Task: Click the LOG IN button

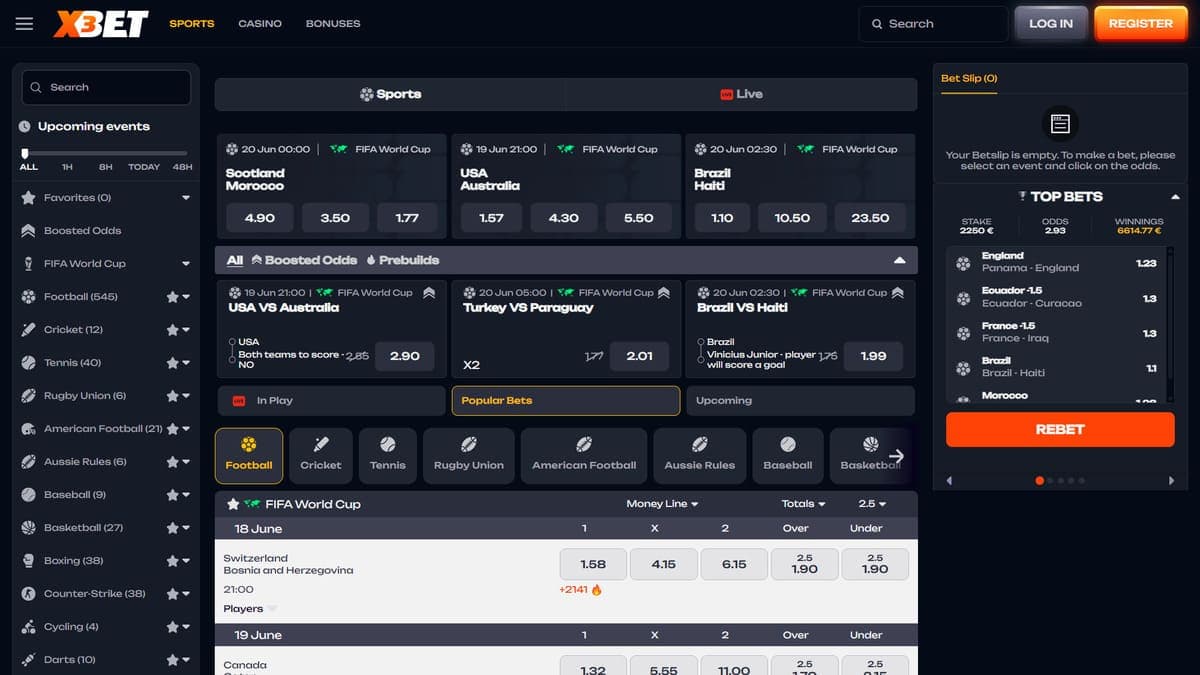Action: [x=1051, y=23]
